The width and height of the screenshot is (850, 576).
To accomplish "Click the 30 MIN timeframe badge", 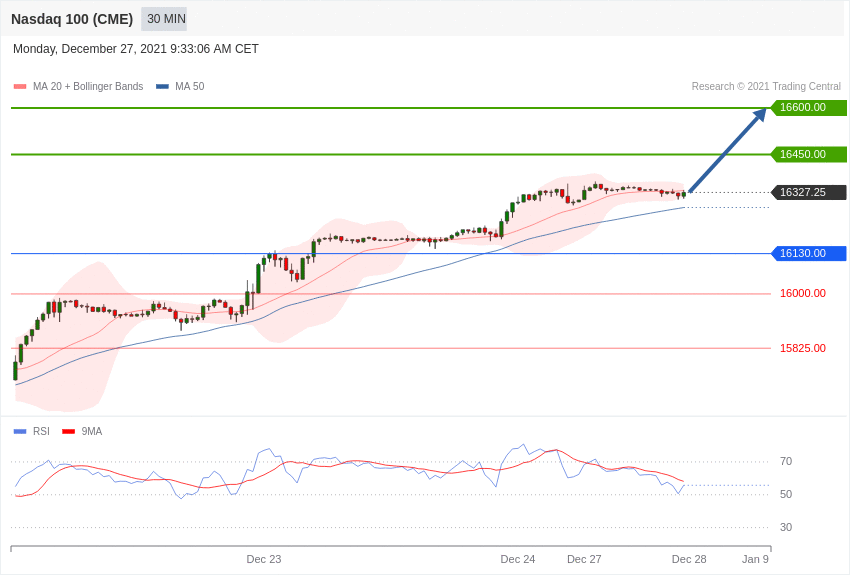I will (x=164, y=19).
